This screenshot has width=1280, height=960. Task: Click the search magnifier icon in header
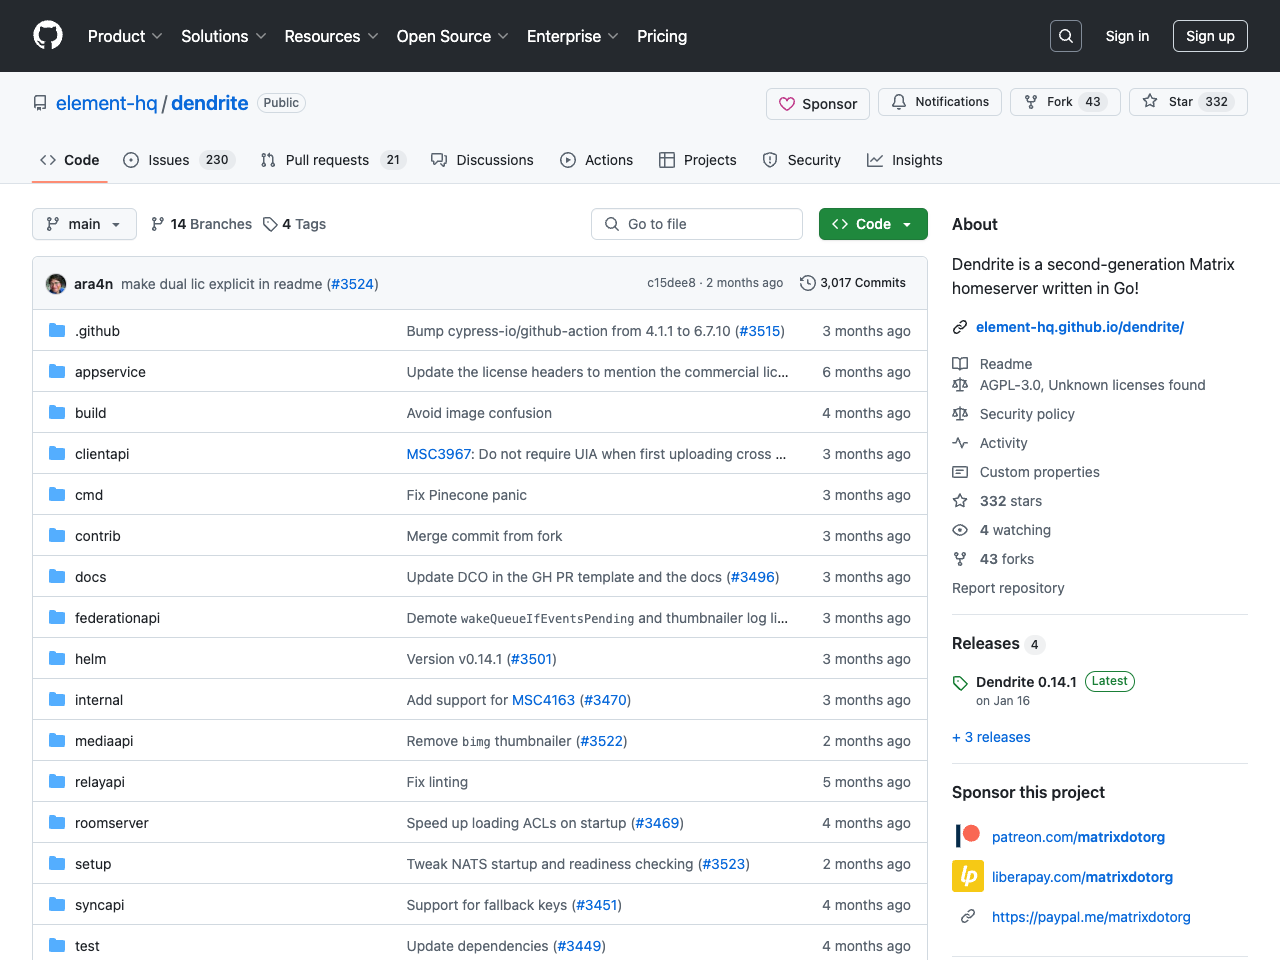click(x=1066, y=36)
